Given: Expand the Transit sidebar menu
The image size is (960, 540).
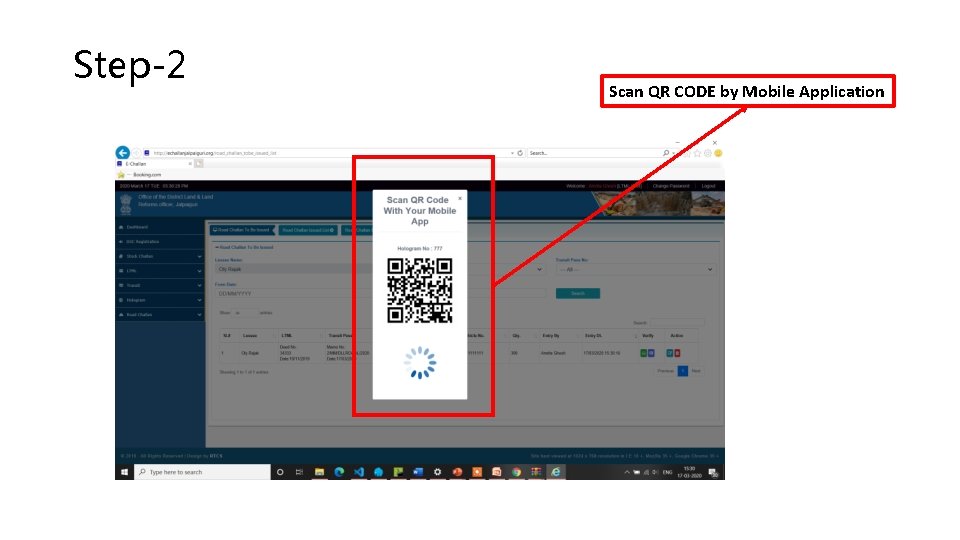Looking at the screenshot, I should (160, 285).
